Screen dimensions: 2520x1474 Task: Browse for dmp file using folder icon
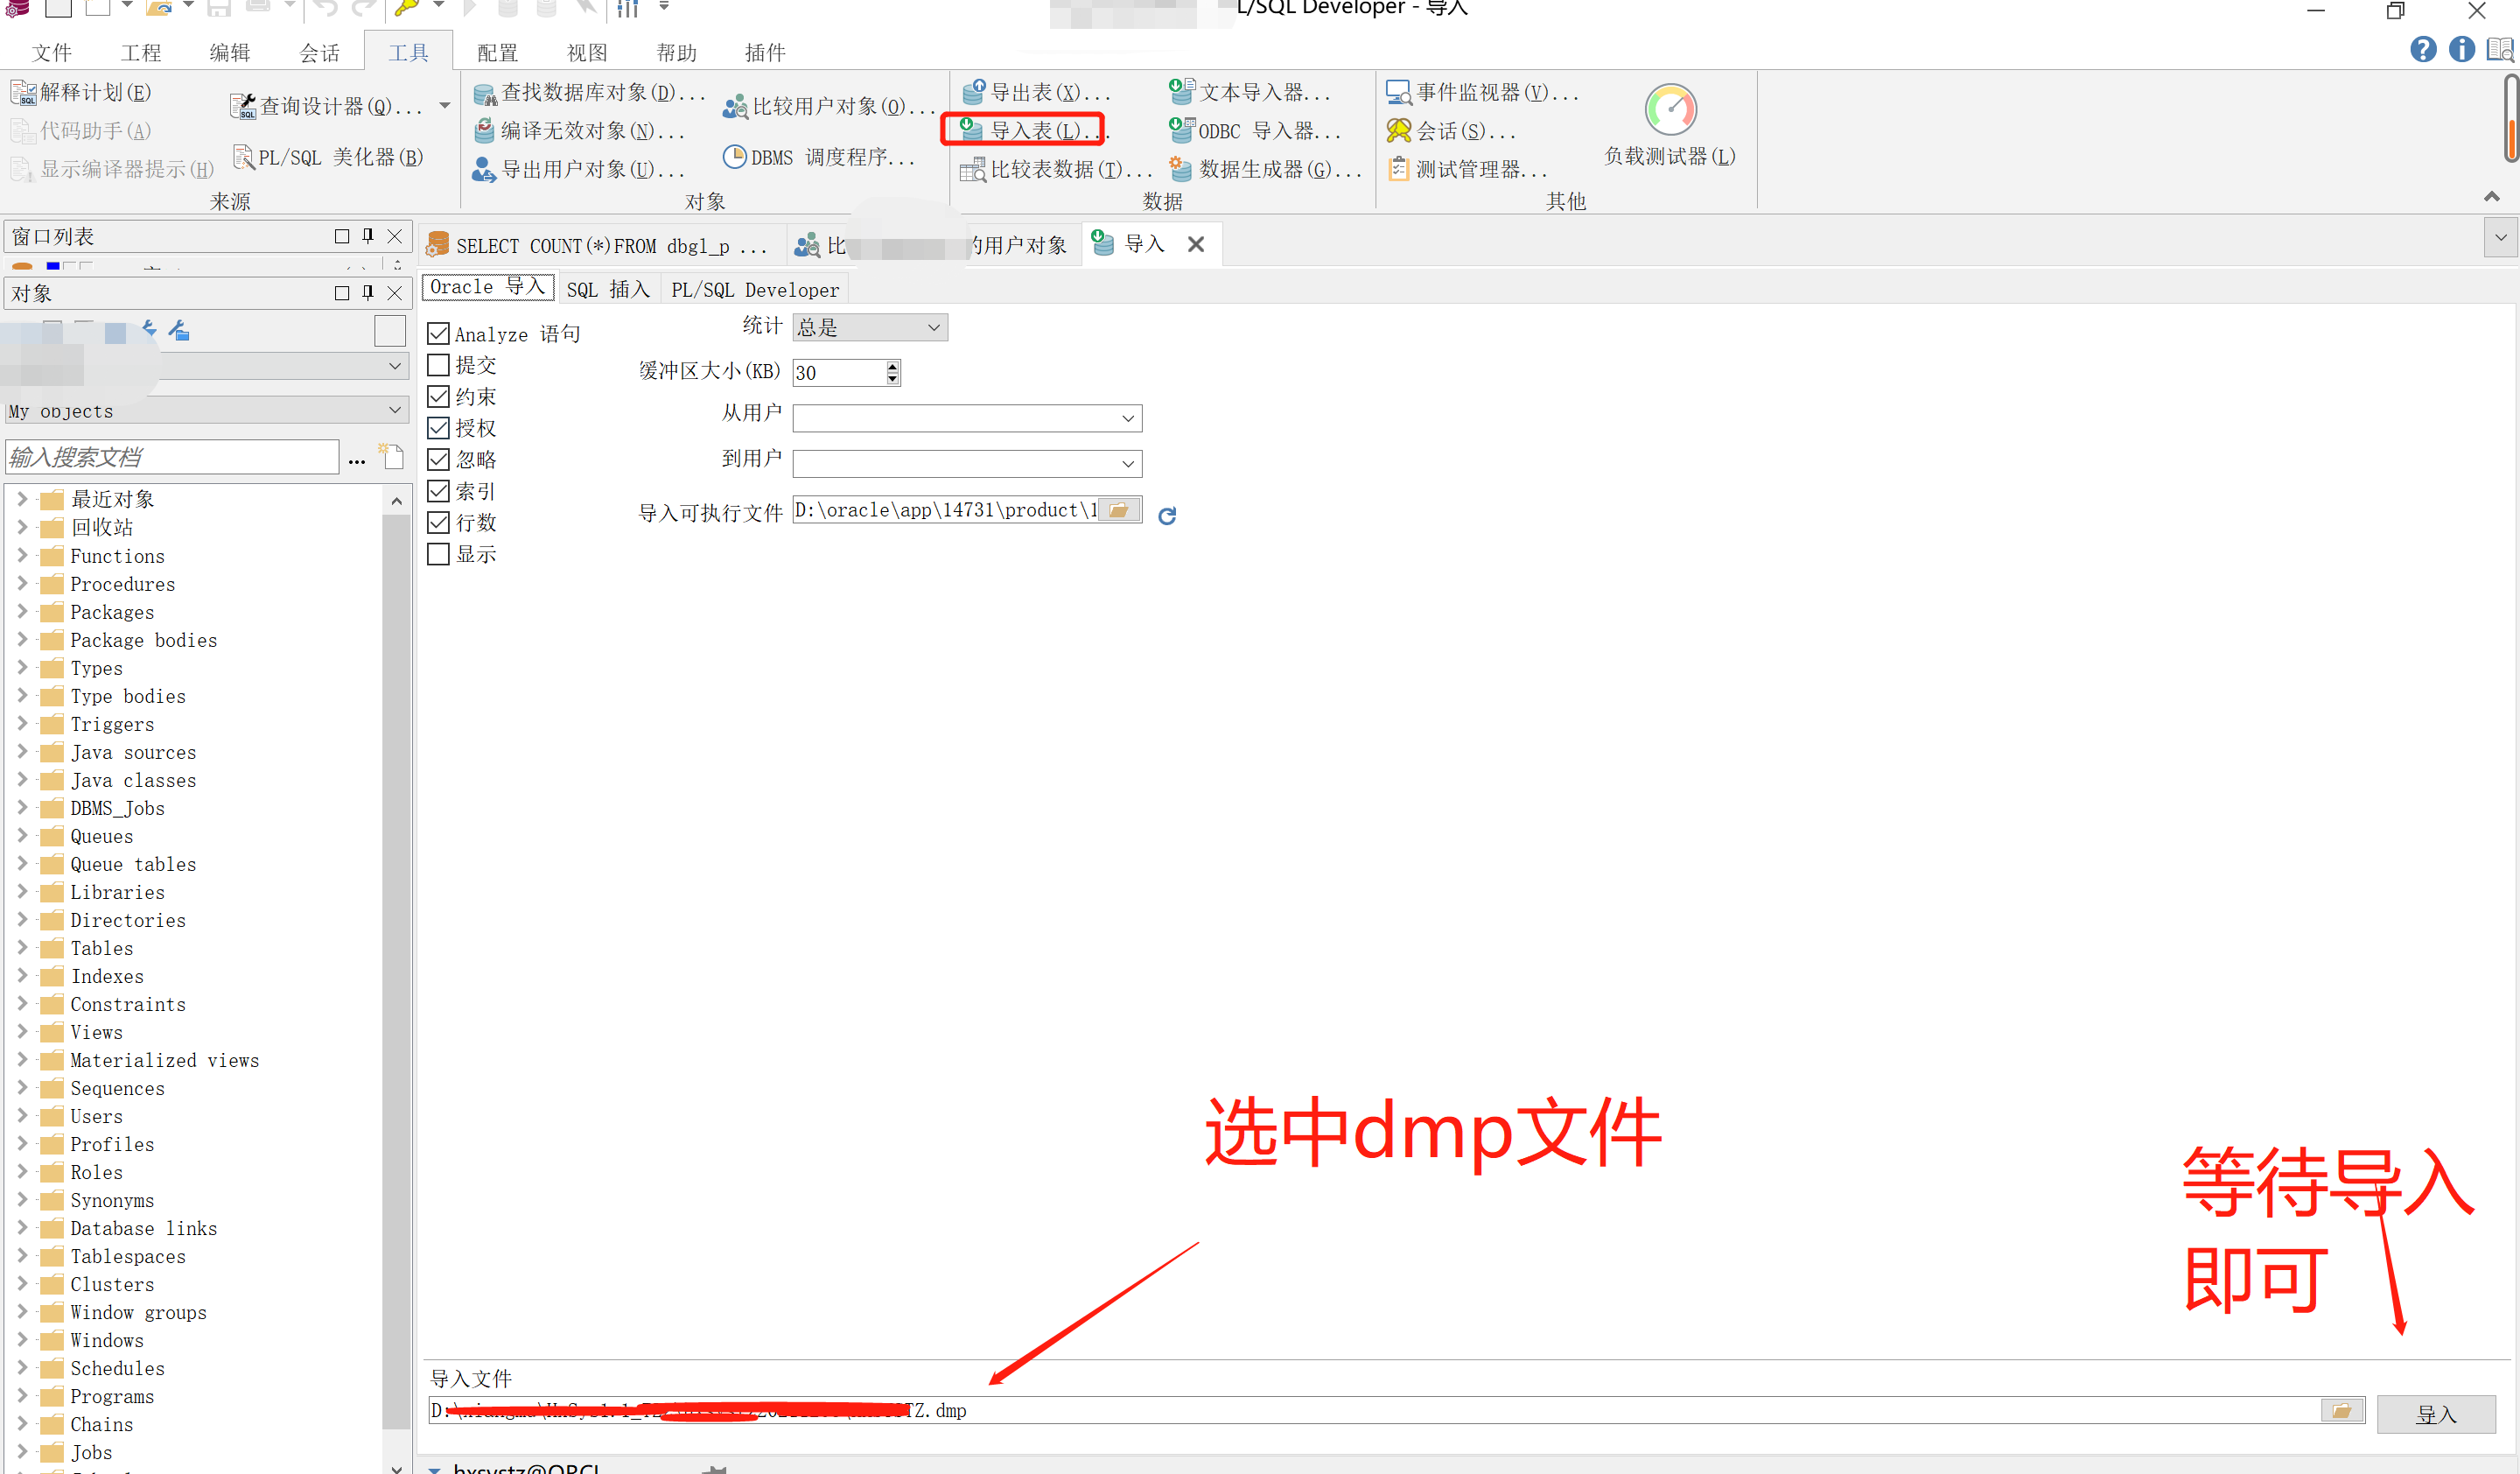click(2341, 1410)
